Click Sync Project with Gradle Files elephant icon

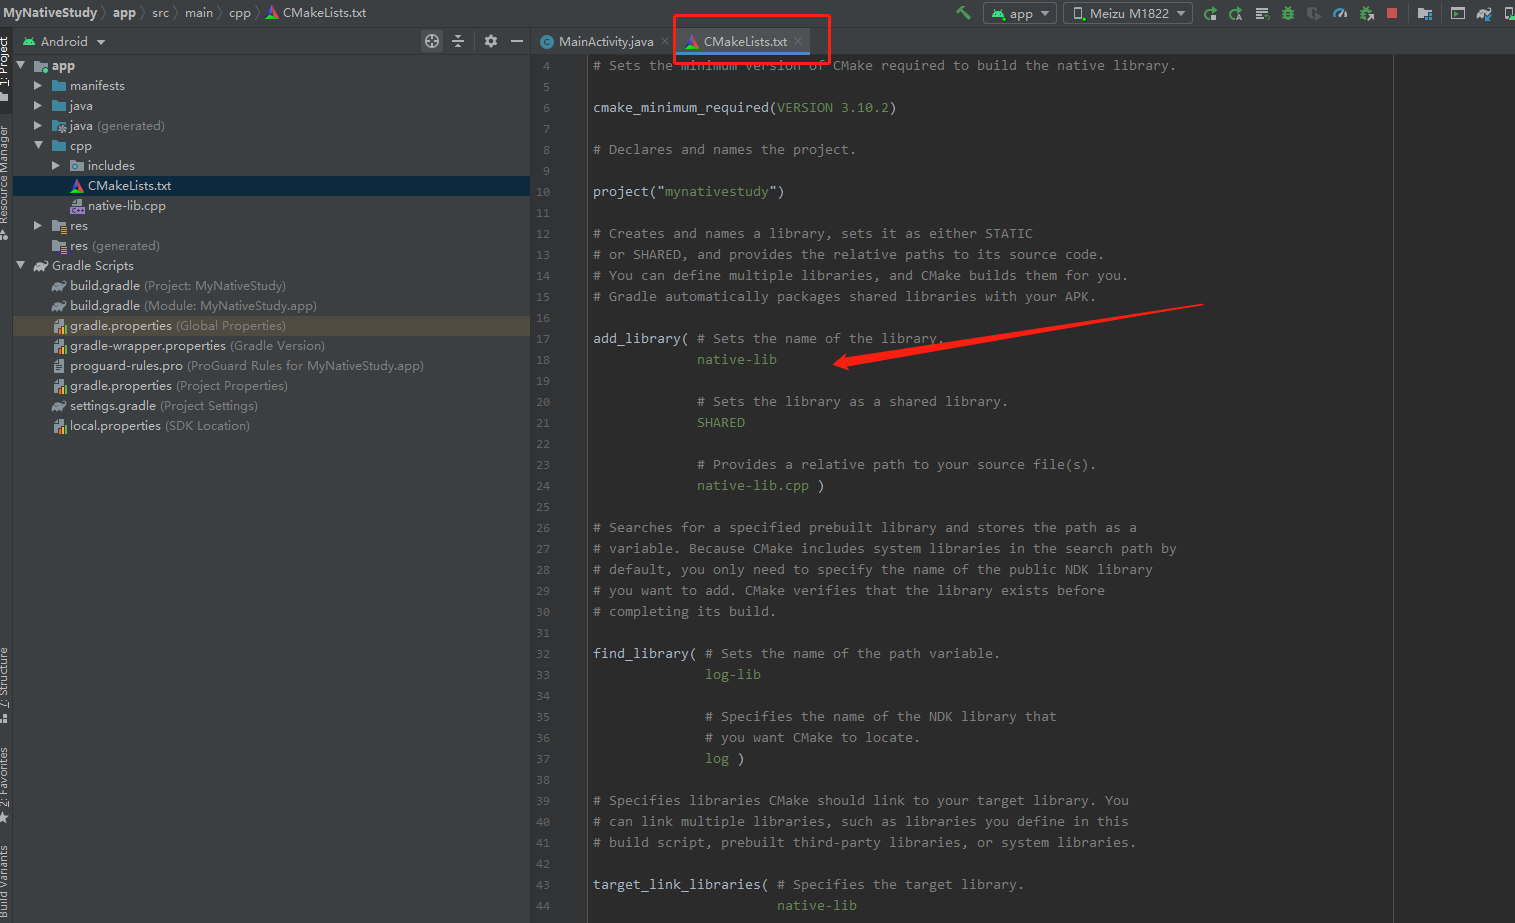tap(1484, 13)
